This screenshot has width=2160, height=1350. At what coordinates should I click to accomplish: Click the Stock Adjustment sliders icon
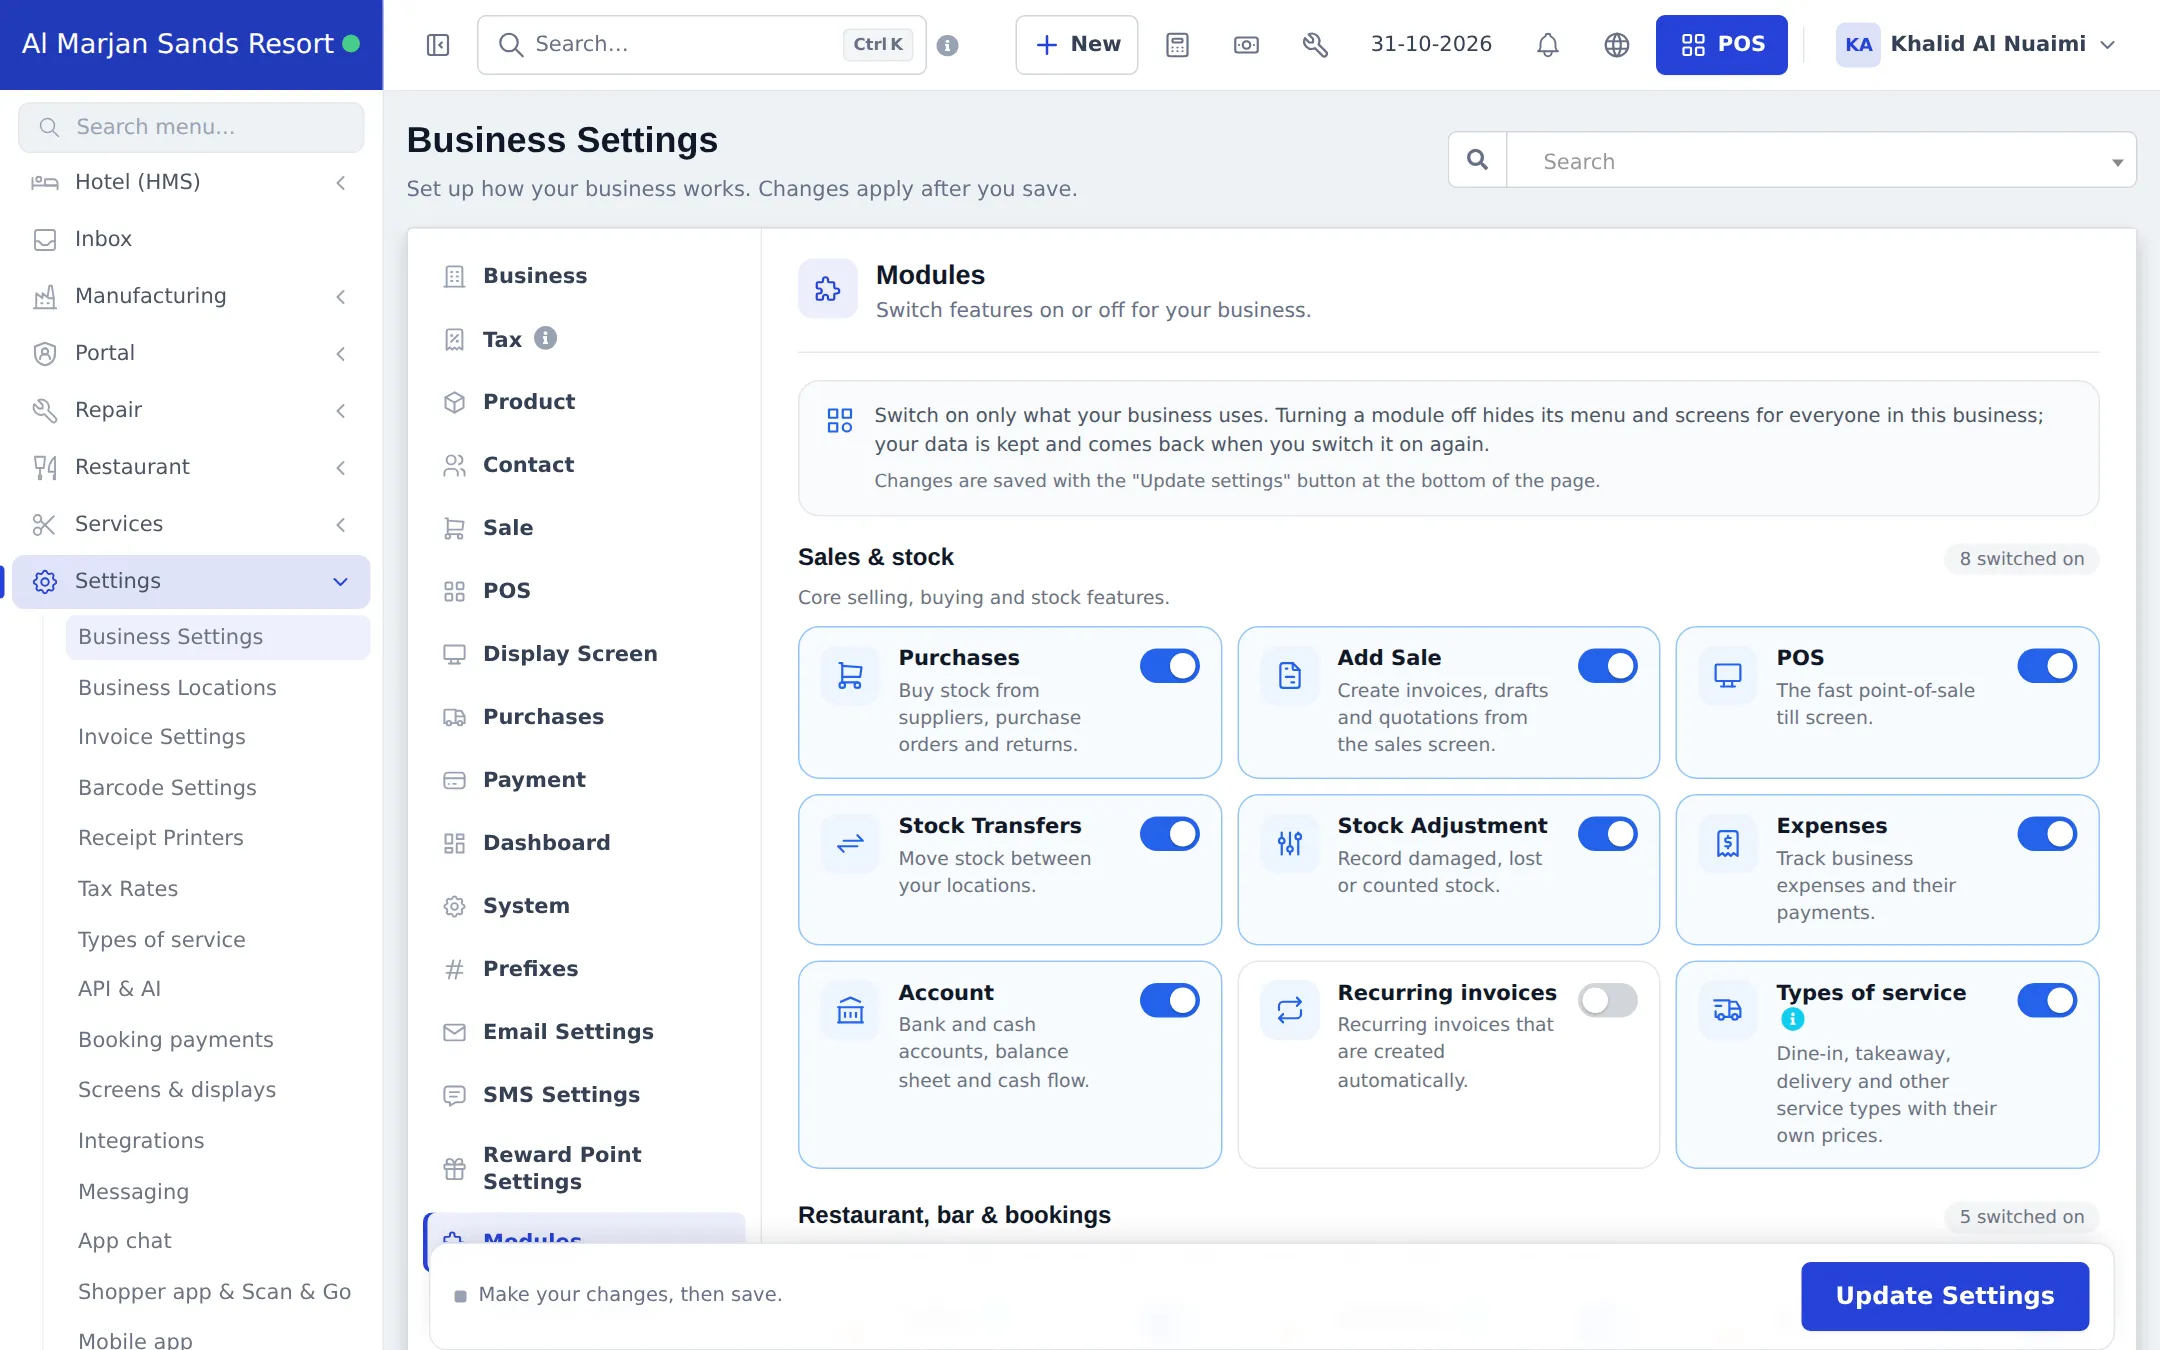point(1290,844)
